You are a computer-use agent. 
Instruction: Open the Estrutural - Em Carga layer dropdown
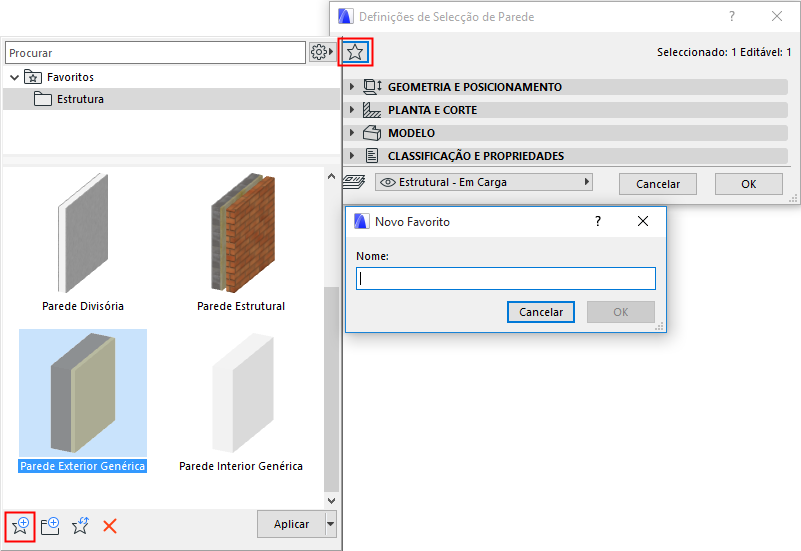484,182
